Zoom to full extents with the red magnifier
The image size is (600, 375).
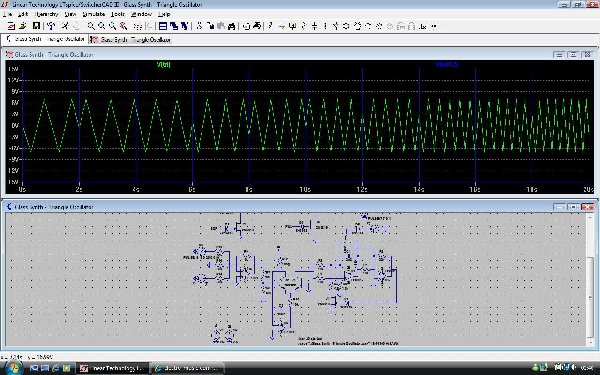[123, 26]
